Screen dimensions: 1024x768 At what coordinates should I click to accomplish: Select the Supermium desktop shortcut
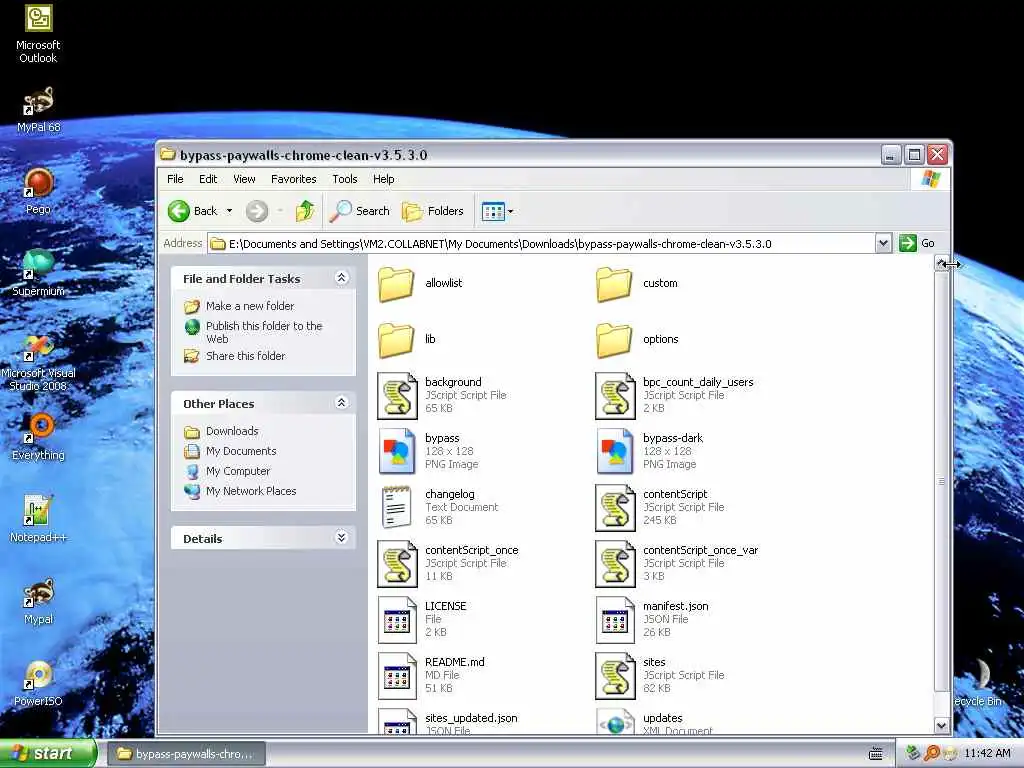coord(38,274)
